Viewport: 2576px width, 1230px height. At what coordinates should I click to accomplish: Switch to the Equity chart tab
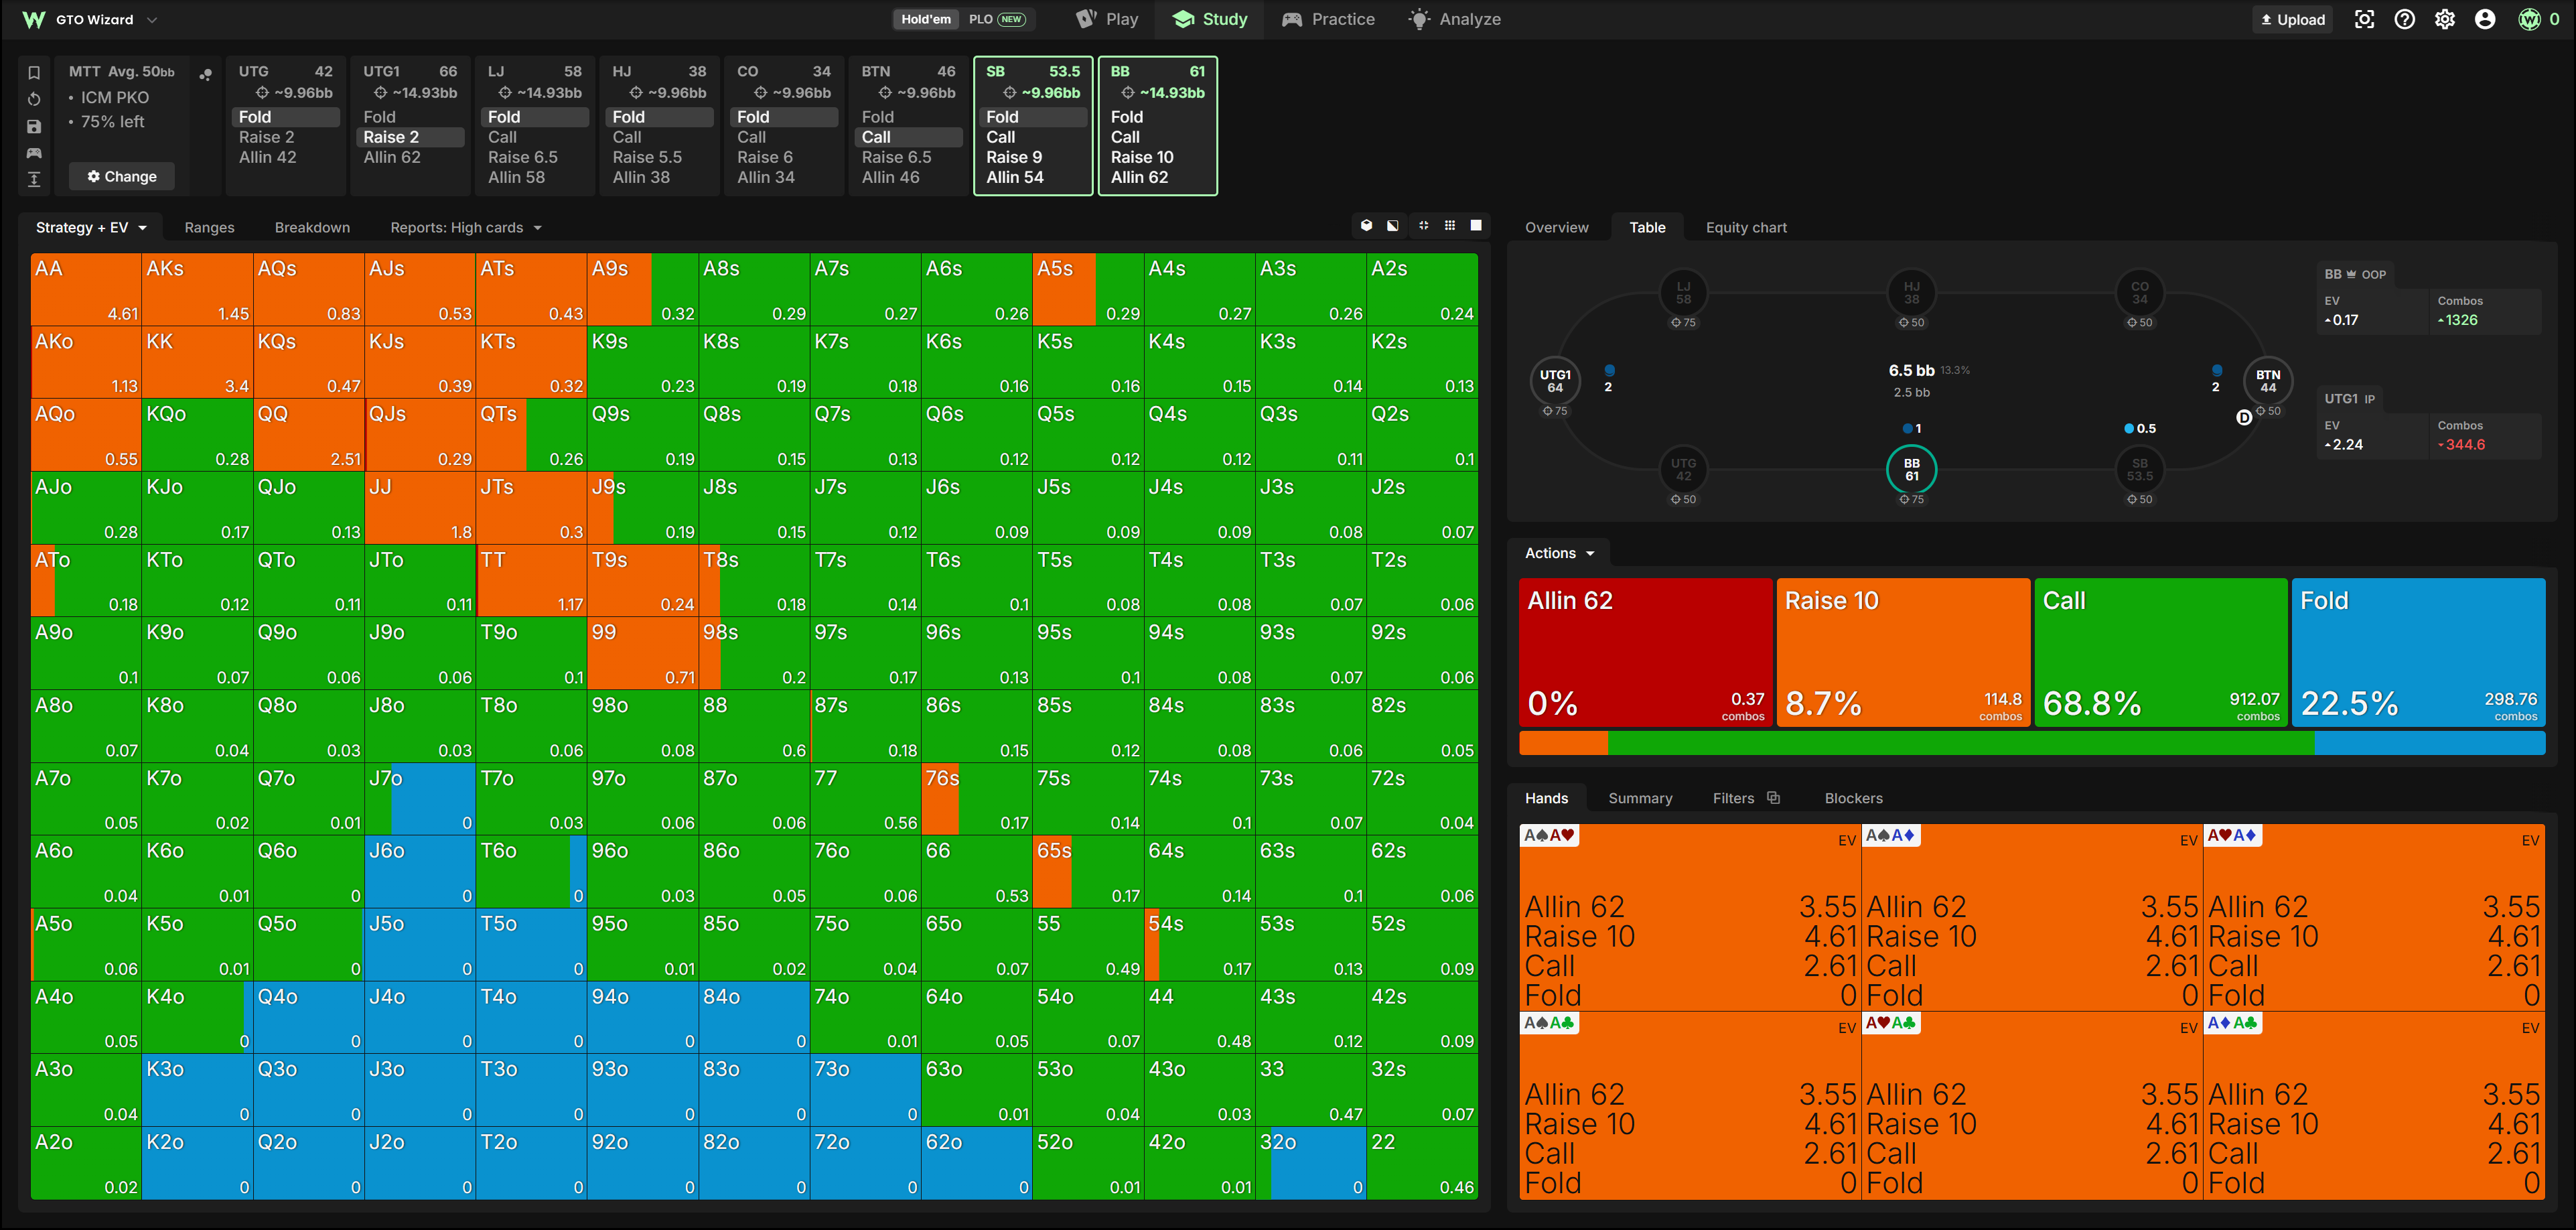point(1746,228)
